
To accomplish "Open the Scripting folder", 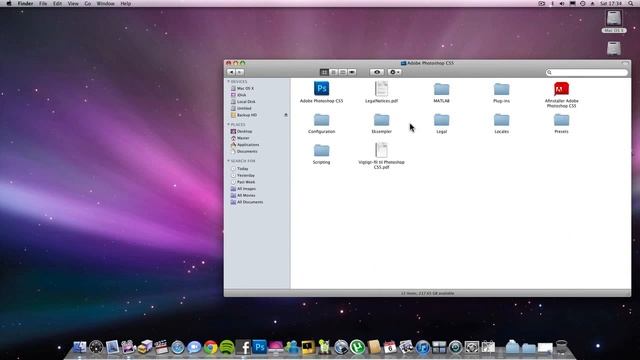I will tap(322, 150).
